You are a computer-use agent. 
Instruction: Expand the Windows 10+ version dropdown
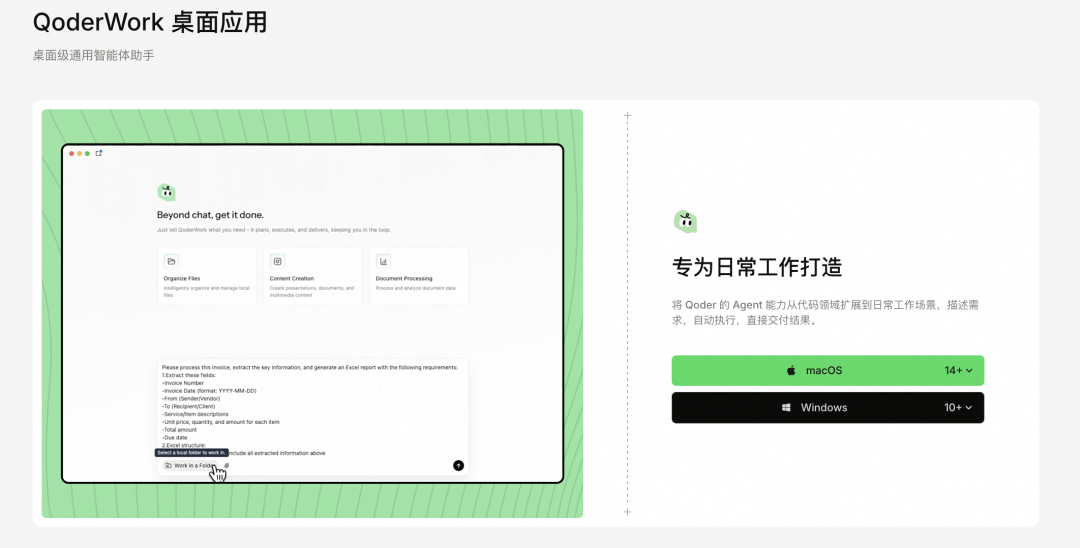[958, 408]
